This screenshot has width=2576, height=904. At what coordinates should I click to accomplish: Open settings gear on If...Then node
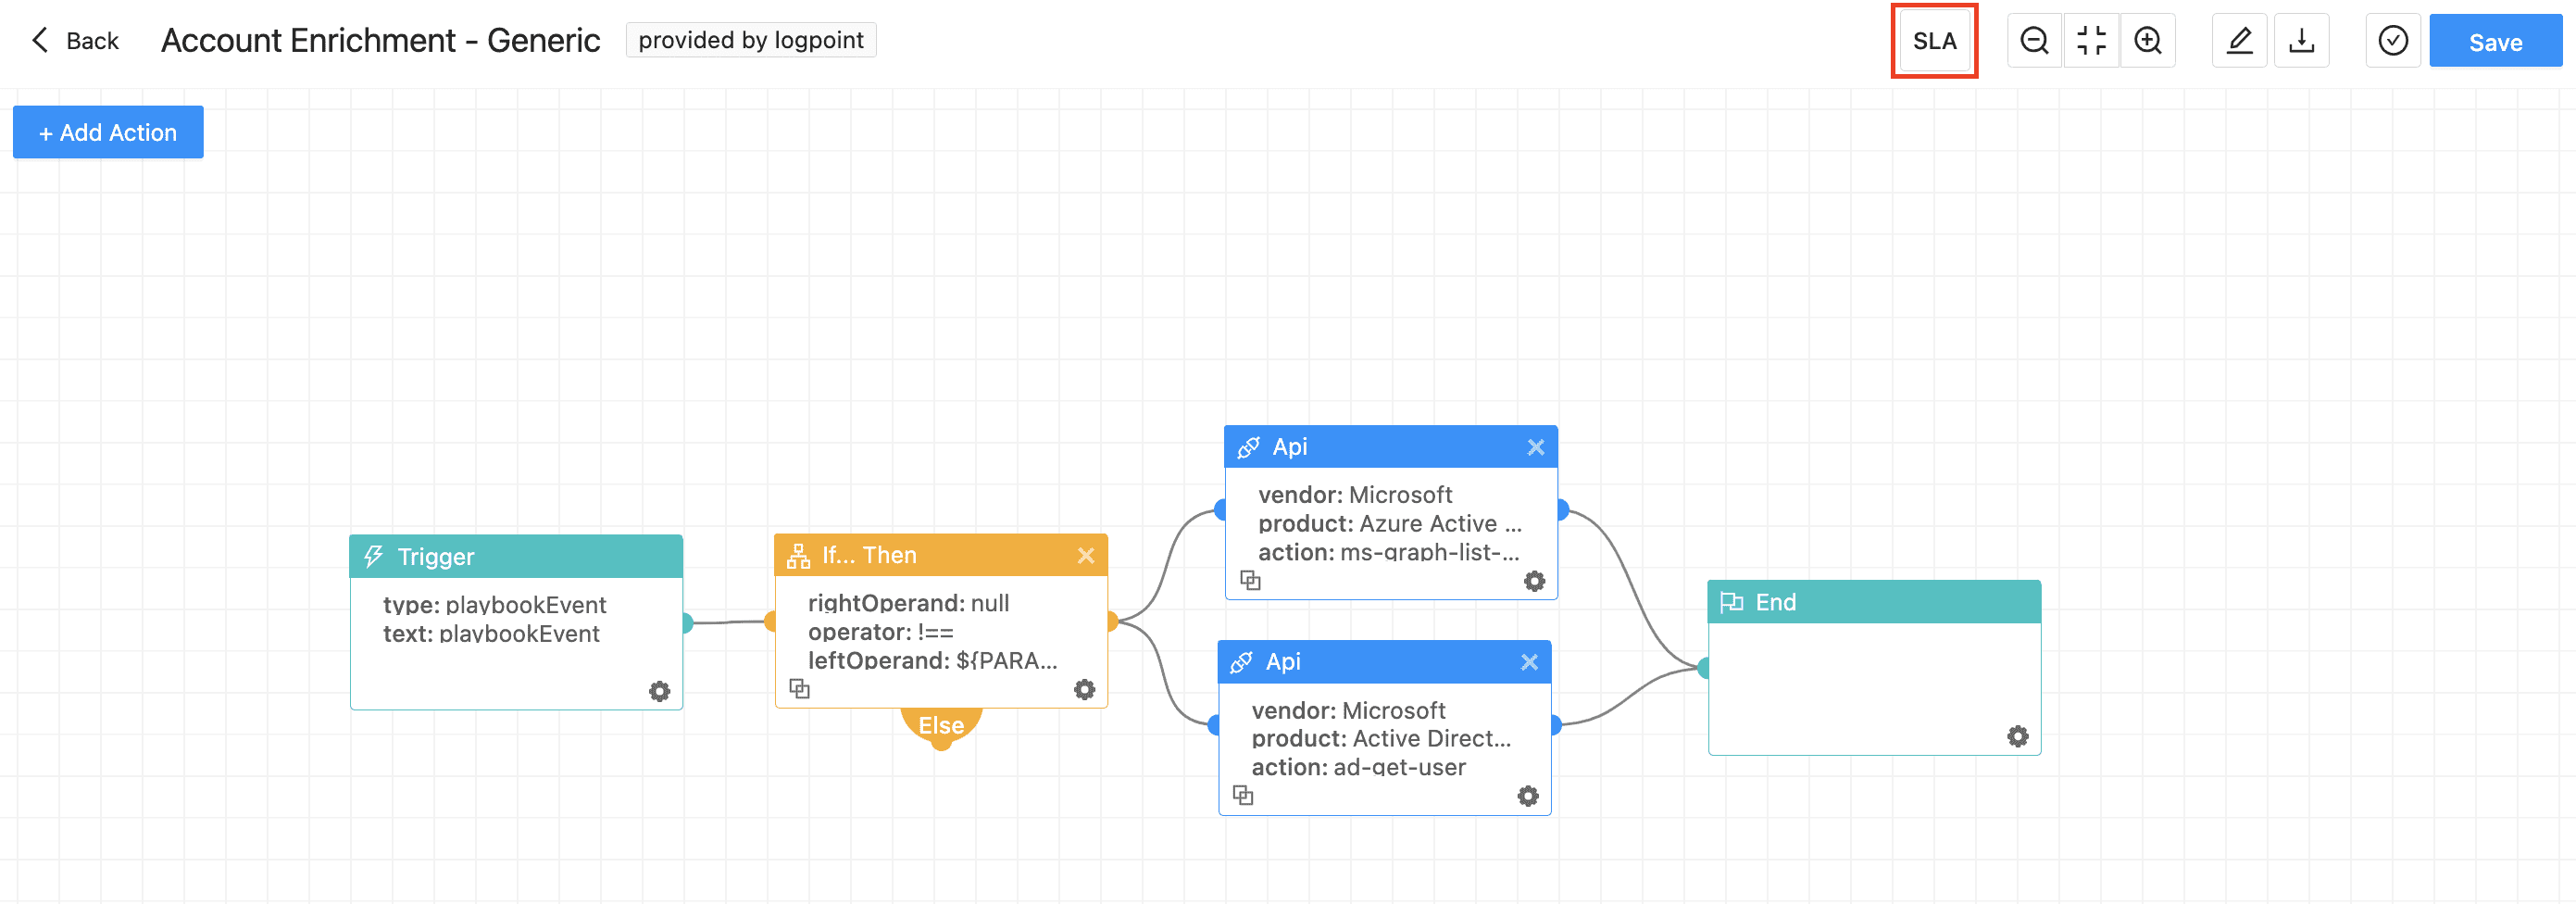coord(1084,689)
